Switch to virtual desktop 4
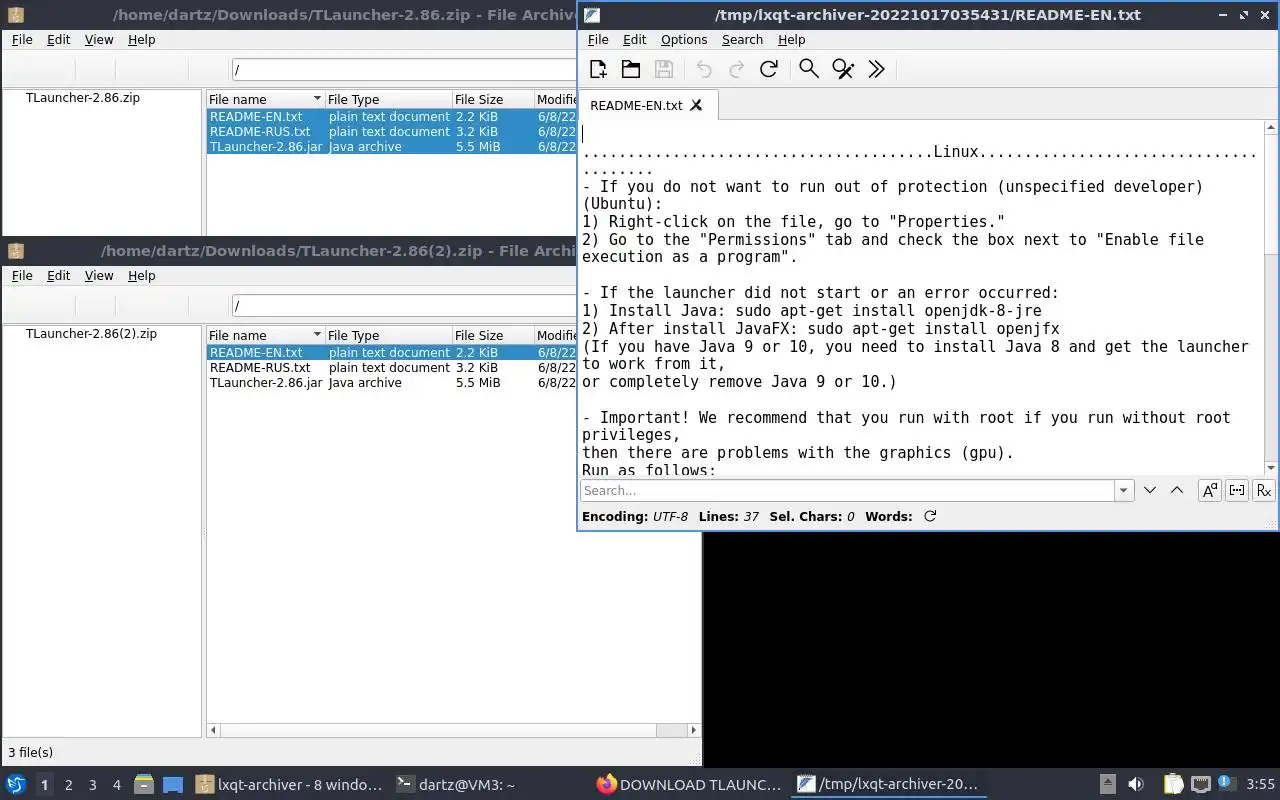This screenshot has width=1280, height=800. (x=116, y=785)
